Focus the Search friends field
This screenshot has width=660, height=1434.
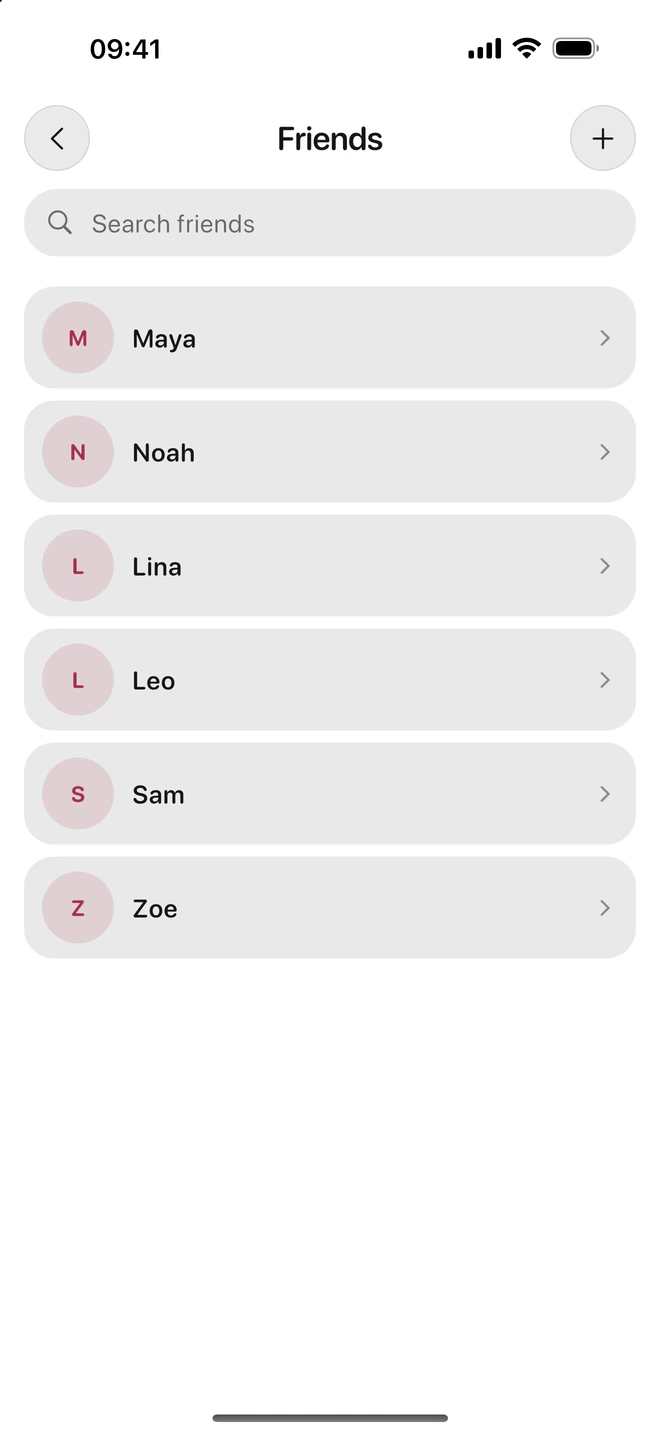(x=330, y=223)
